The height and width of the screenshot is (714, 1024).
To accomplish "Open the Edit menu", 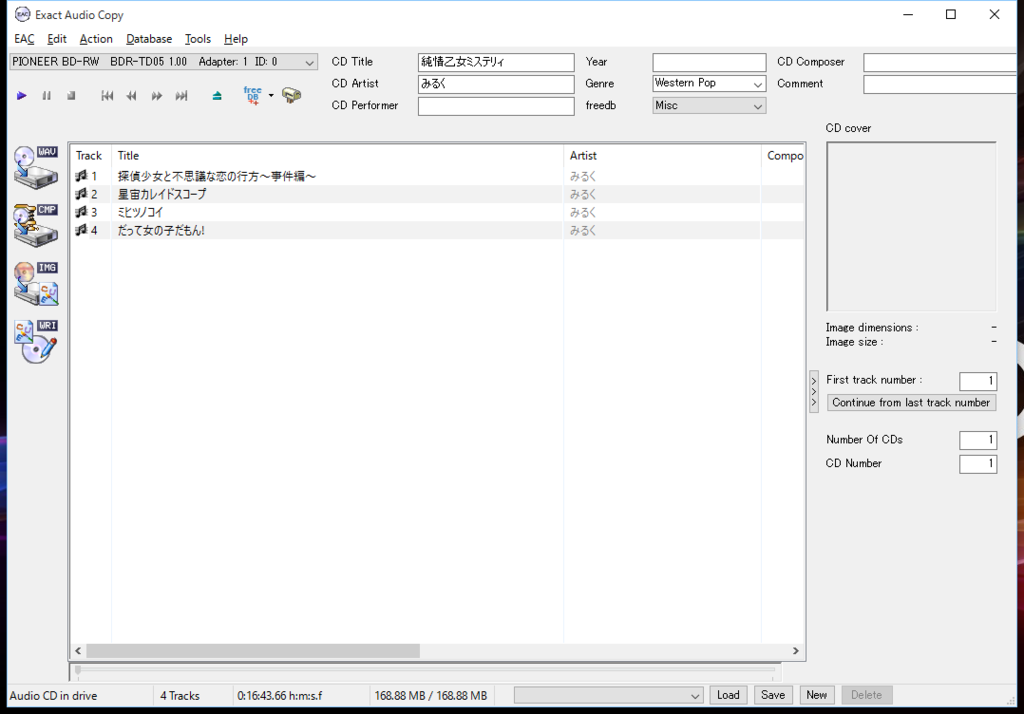I will click(57, 39).
